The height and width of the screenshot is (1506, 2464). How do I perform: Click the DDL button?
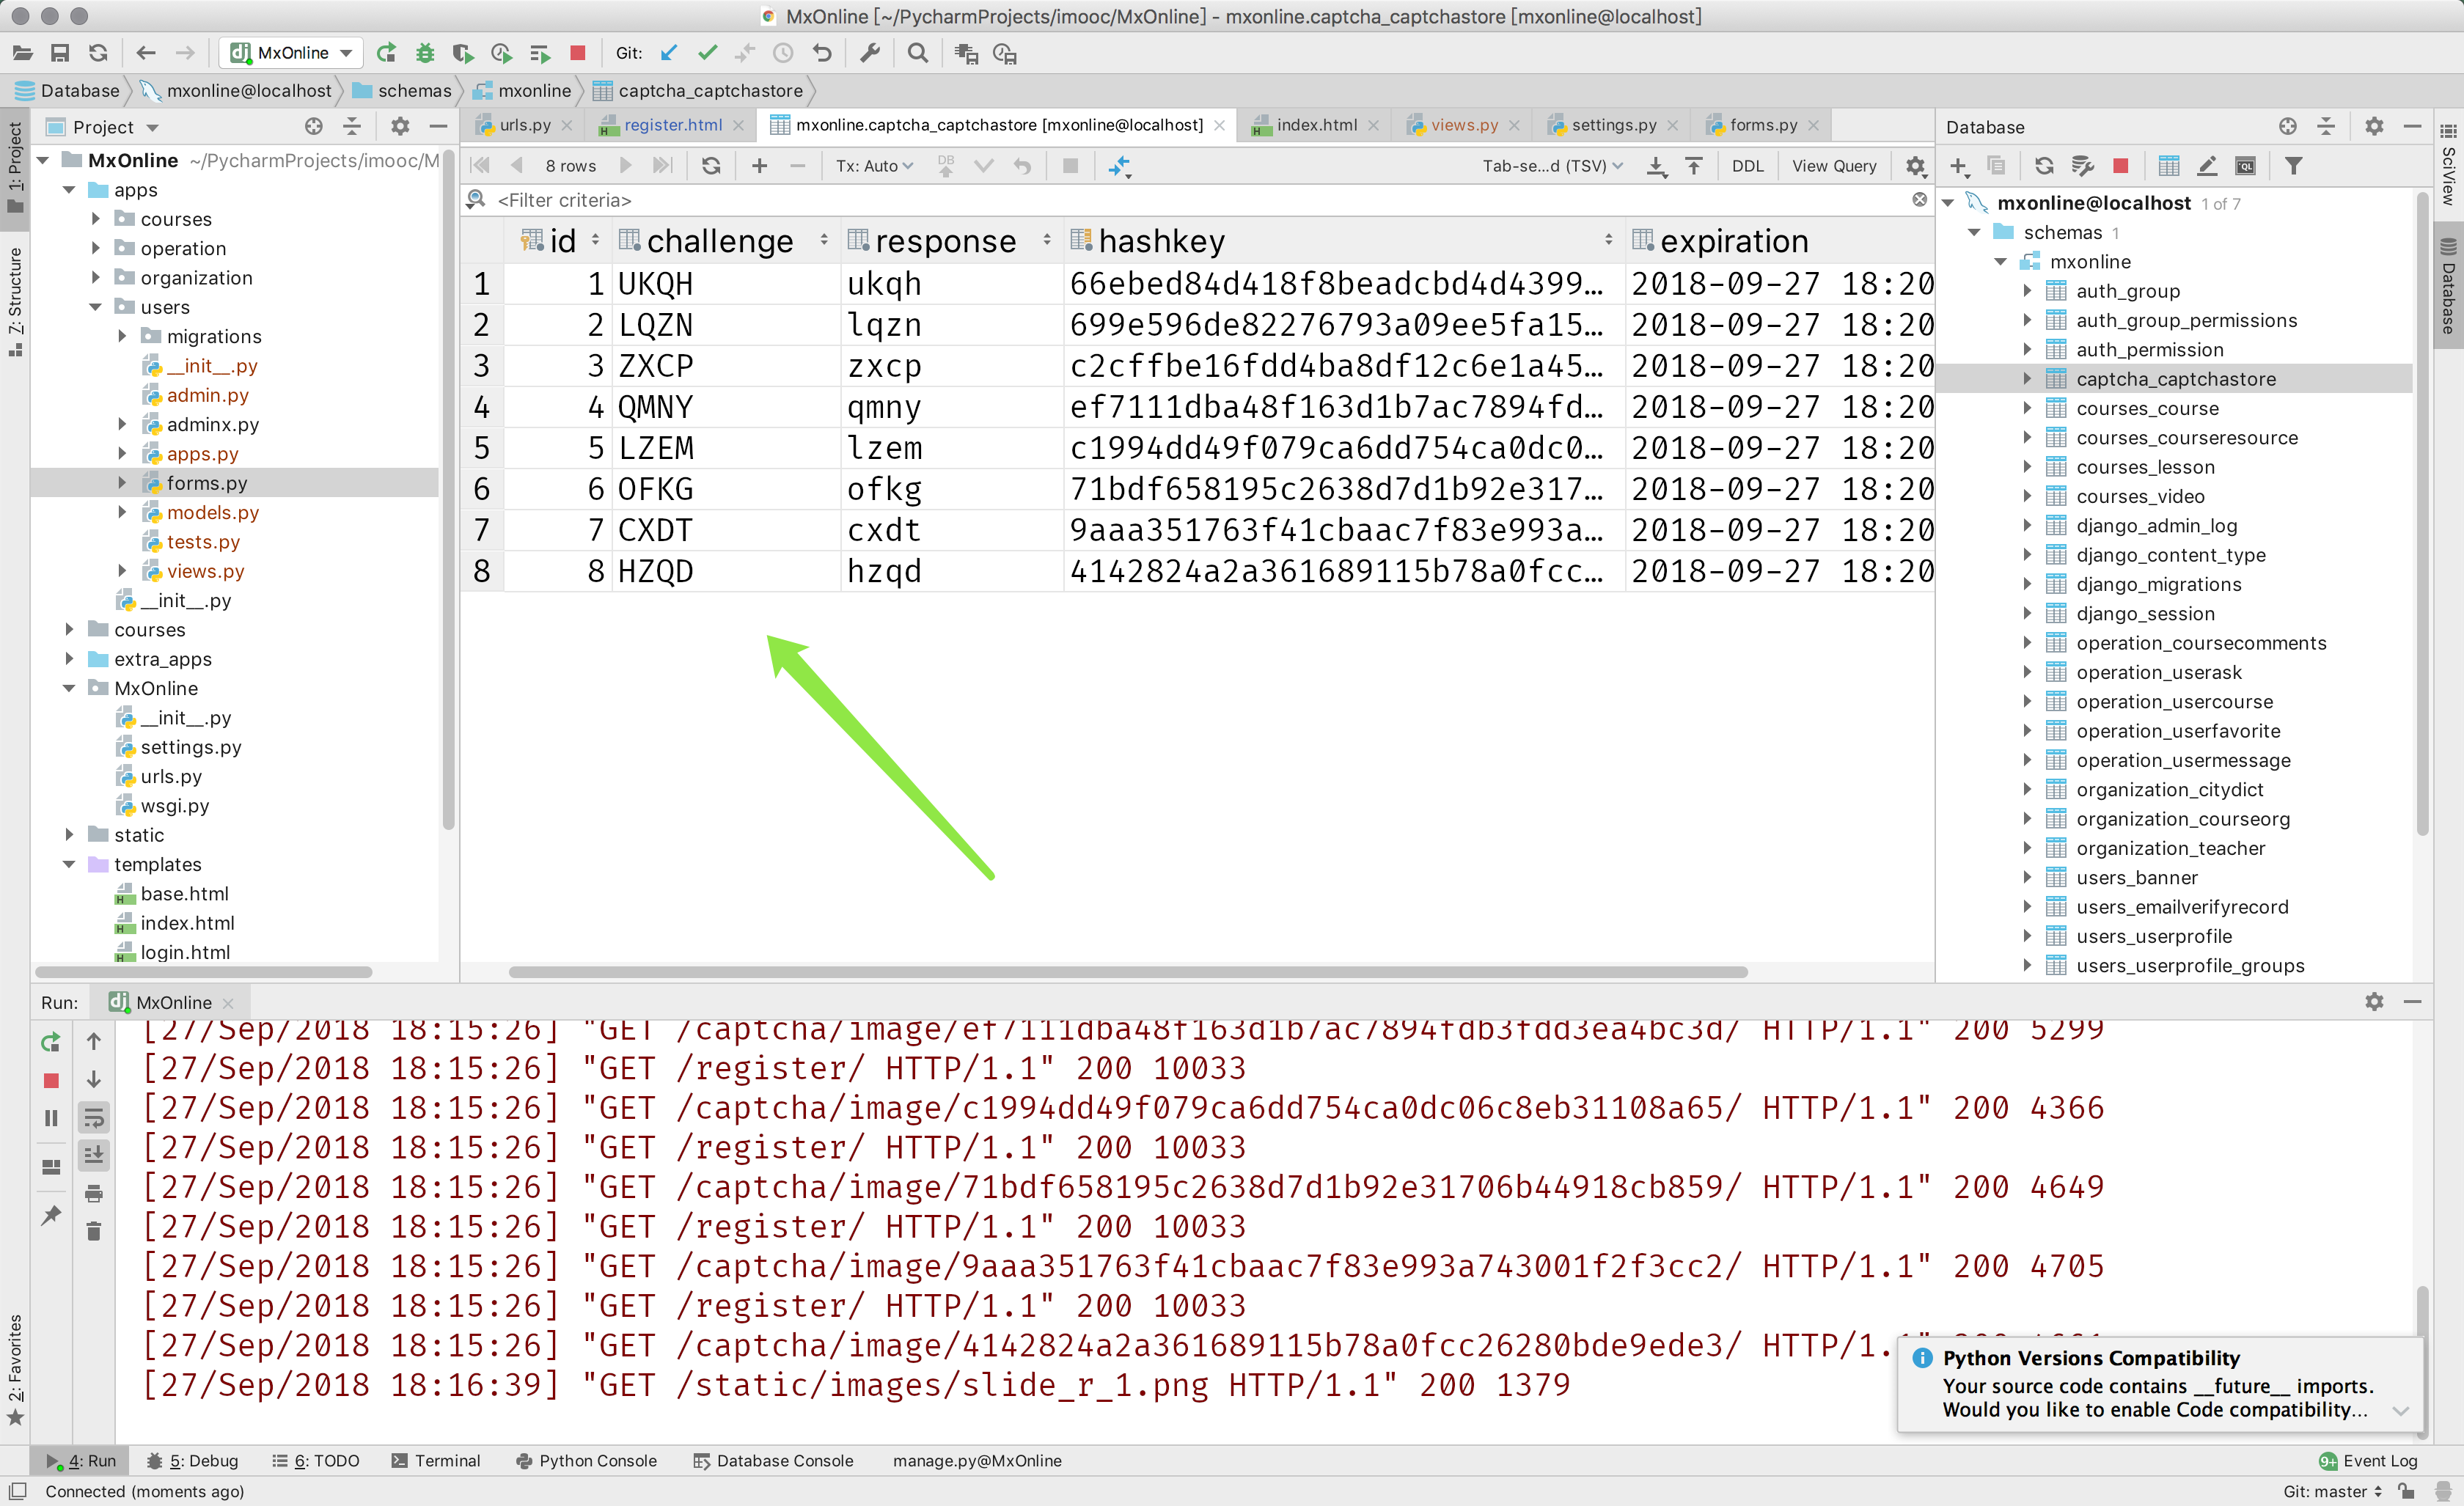[1747, 166]
